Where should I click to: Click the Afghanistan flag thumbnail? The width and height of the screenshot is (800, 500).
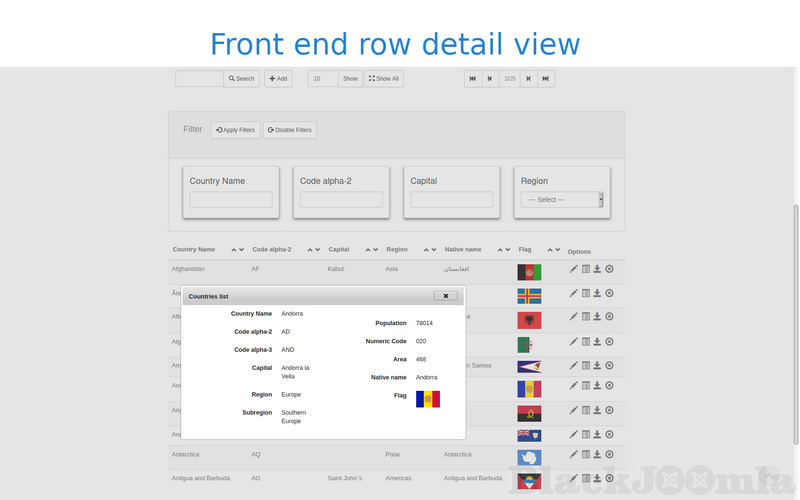529,272
